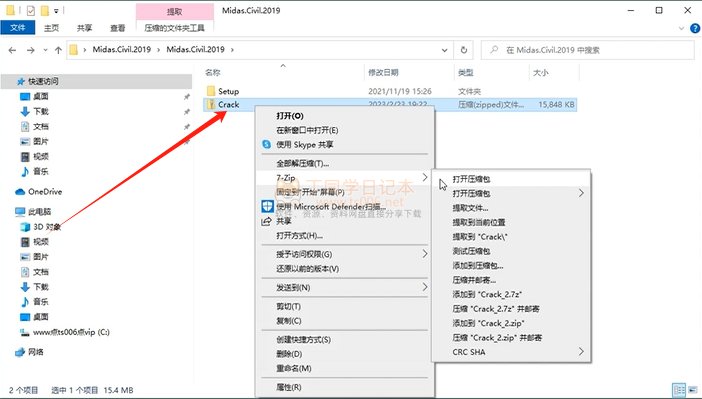Click the share icon next to 共享 menu entry

click(x=266, y=221)
